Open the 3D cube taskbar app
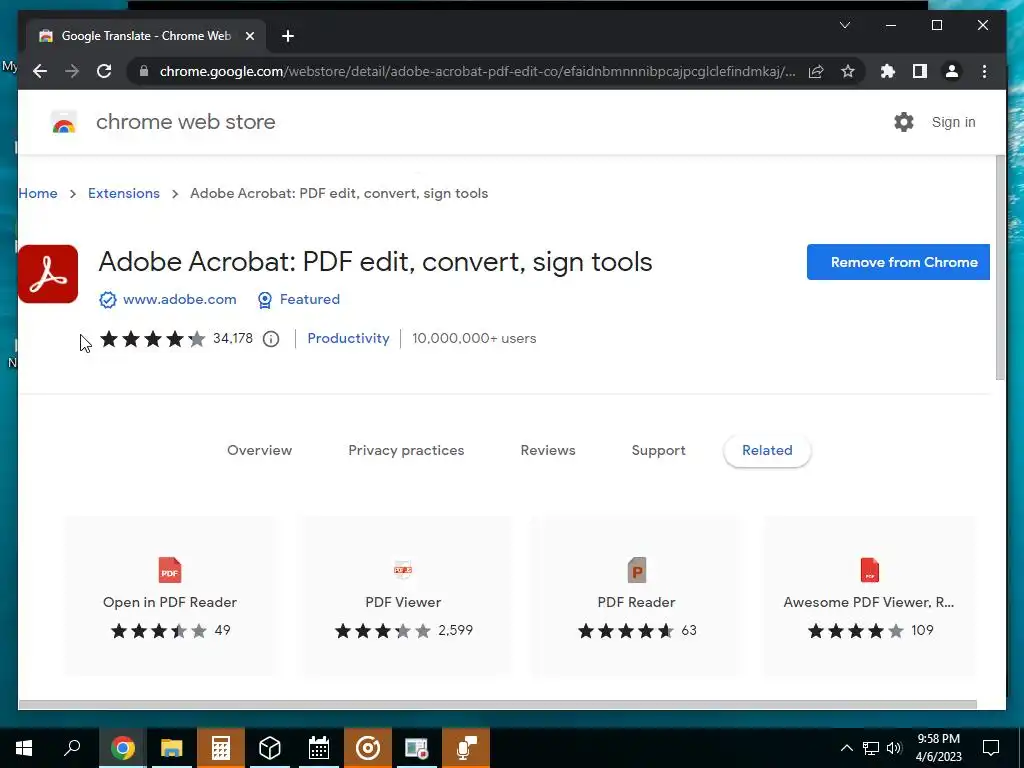 click(x=270, y=748)
